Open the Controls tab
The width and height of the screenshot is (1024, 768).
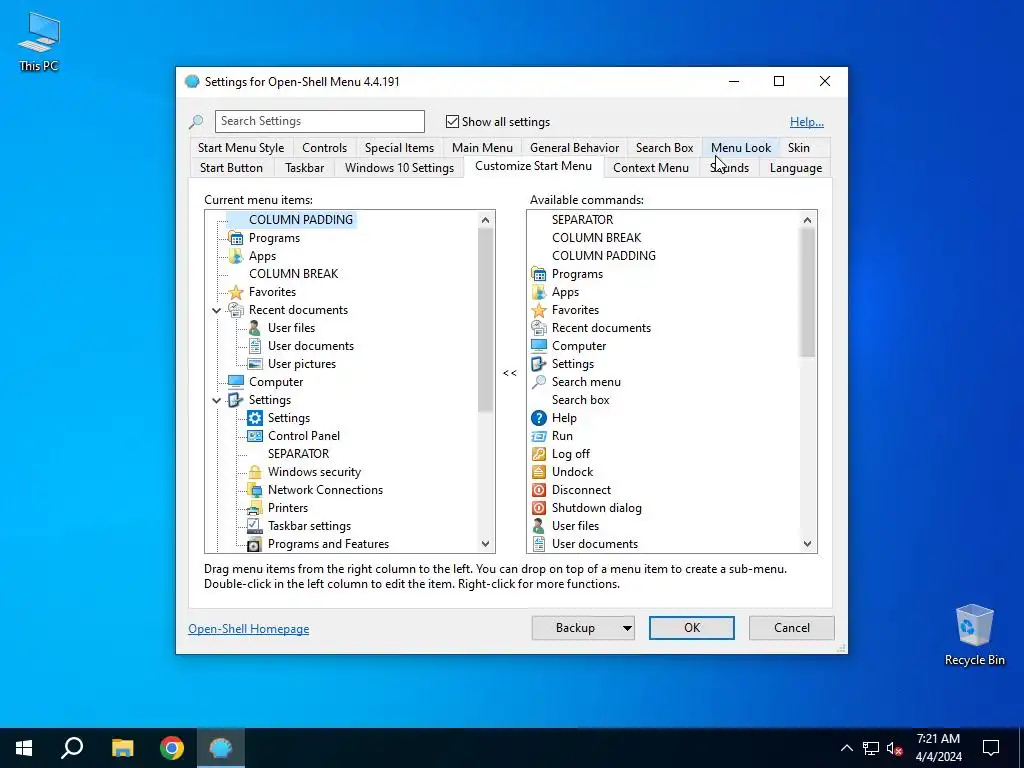325,148
